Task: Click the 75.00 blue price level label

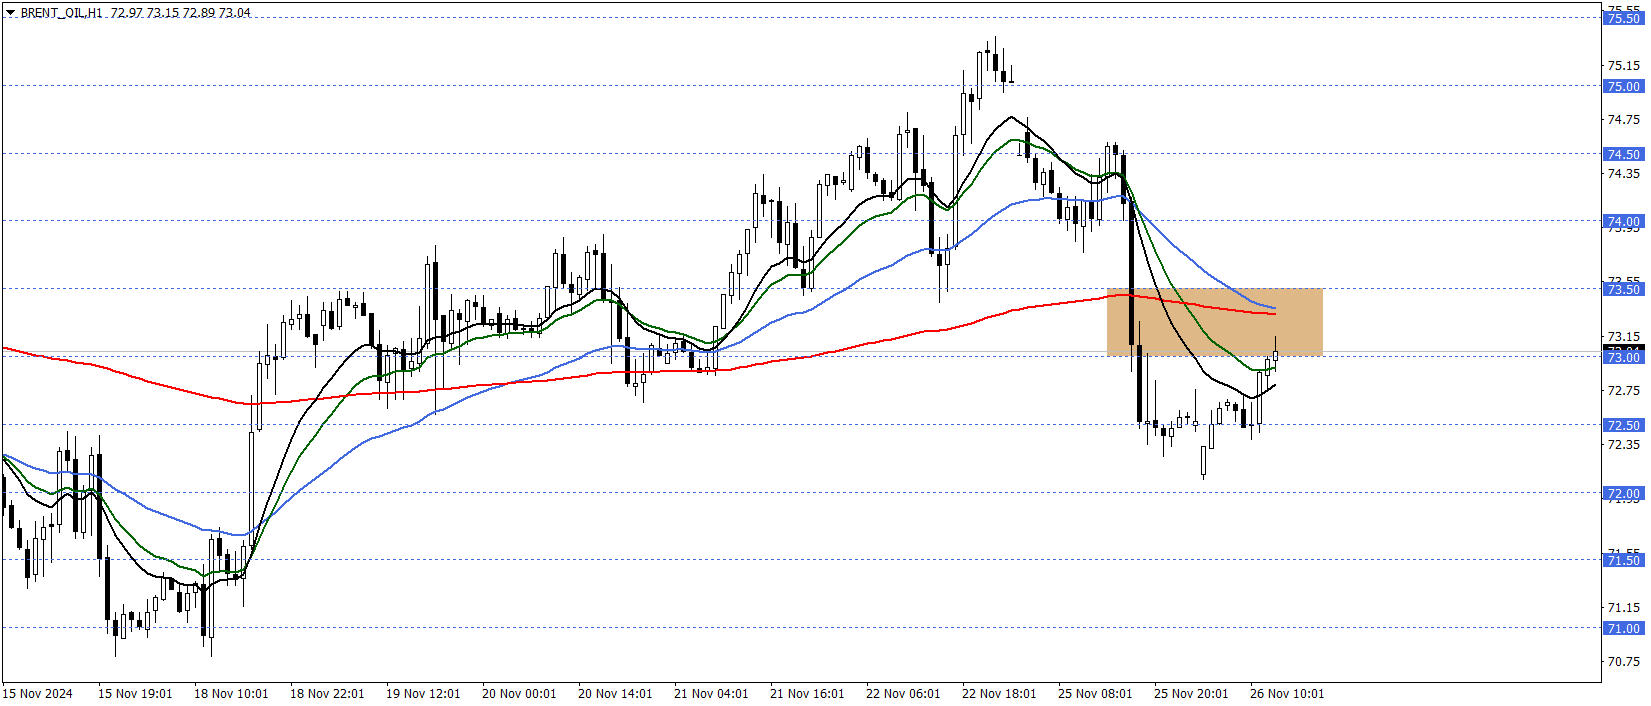Action: point(1623,87)
